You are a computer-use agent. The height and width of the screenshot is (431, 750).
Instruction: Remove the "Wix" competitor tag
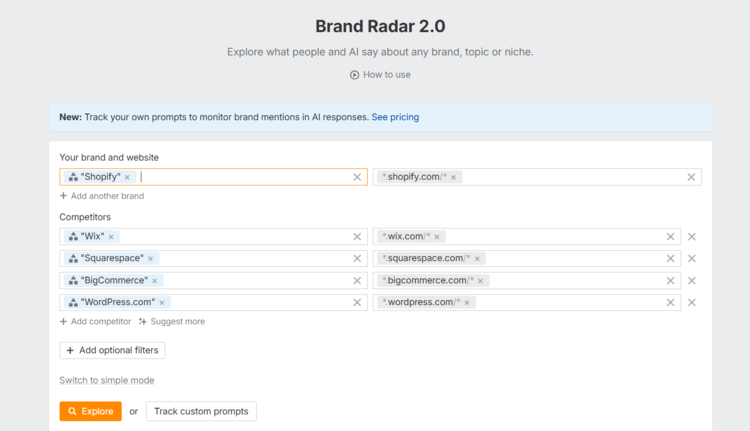(x=111, y=237)
